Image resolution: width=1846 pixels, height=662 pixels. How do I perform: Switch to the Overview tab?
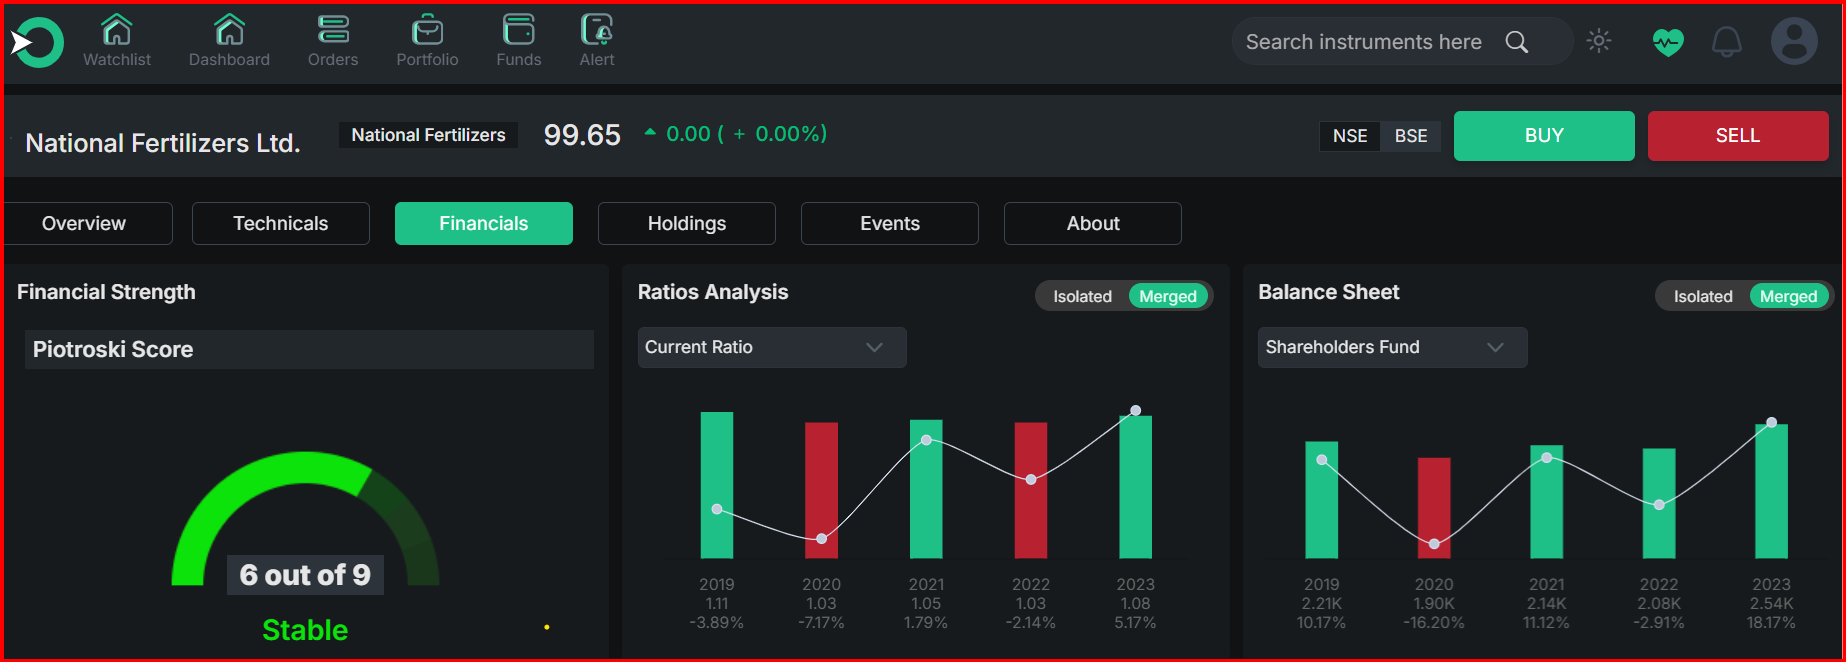(87, 223)
